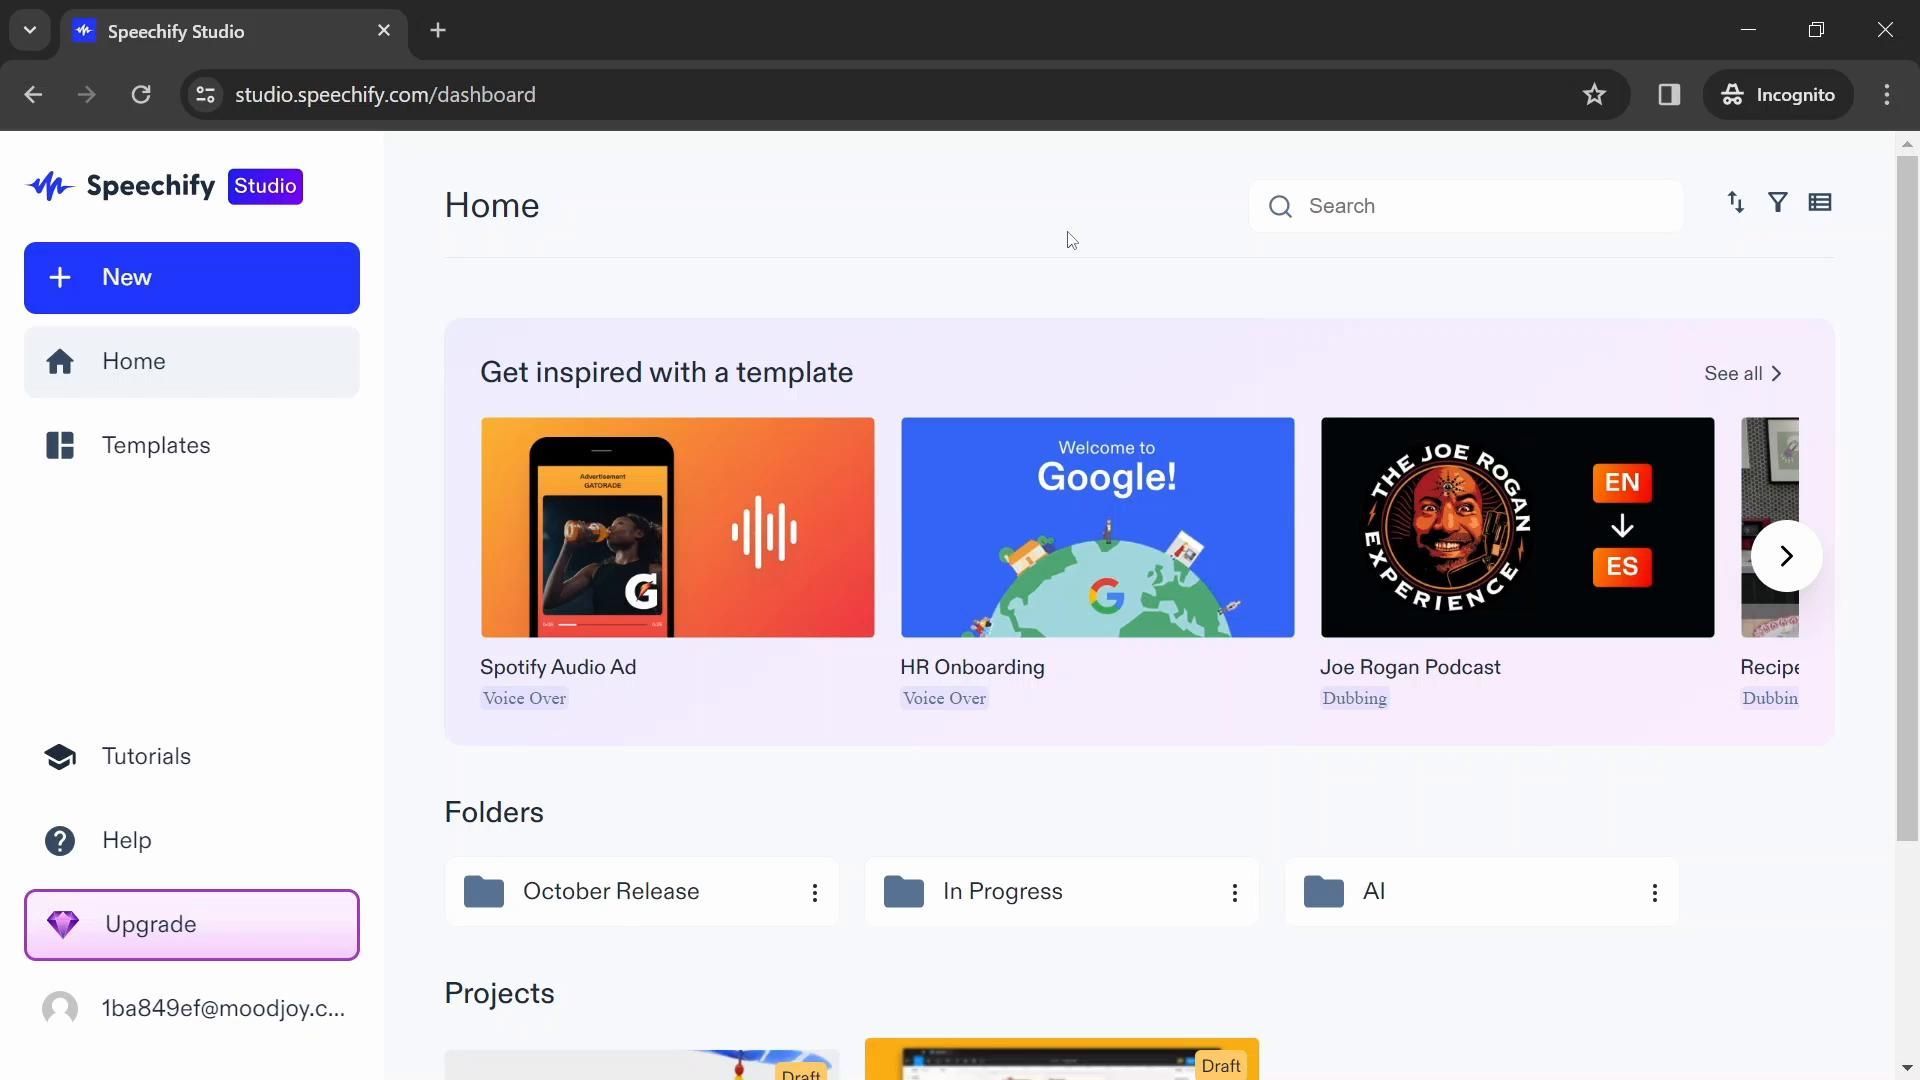The height and width of the screenshot is (1080, 1920).
Task: Select Home in the sidebar
Action: click(x=134, y=362)
